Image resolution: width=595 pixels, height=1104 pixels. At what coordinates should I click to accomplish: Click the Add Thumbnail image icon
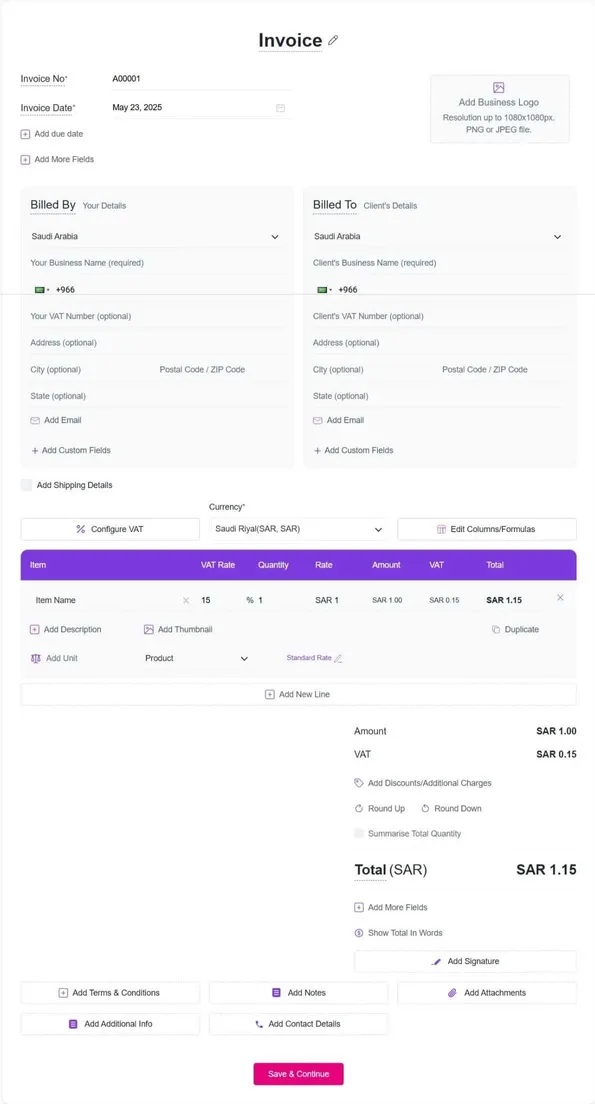[x=149, y=629]
